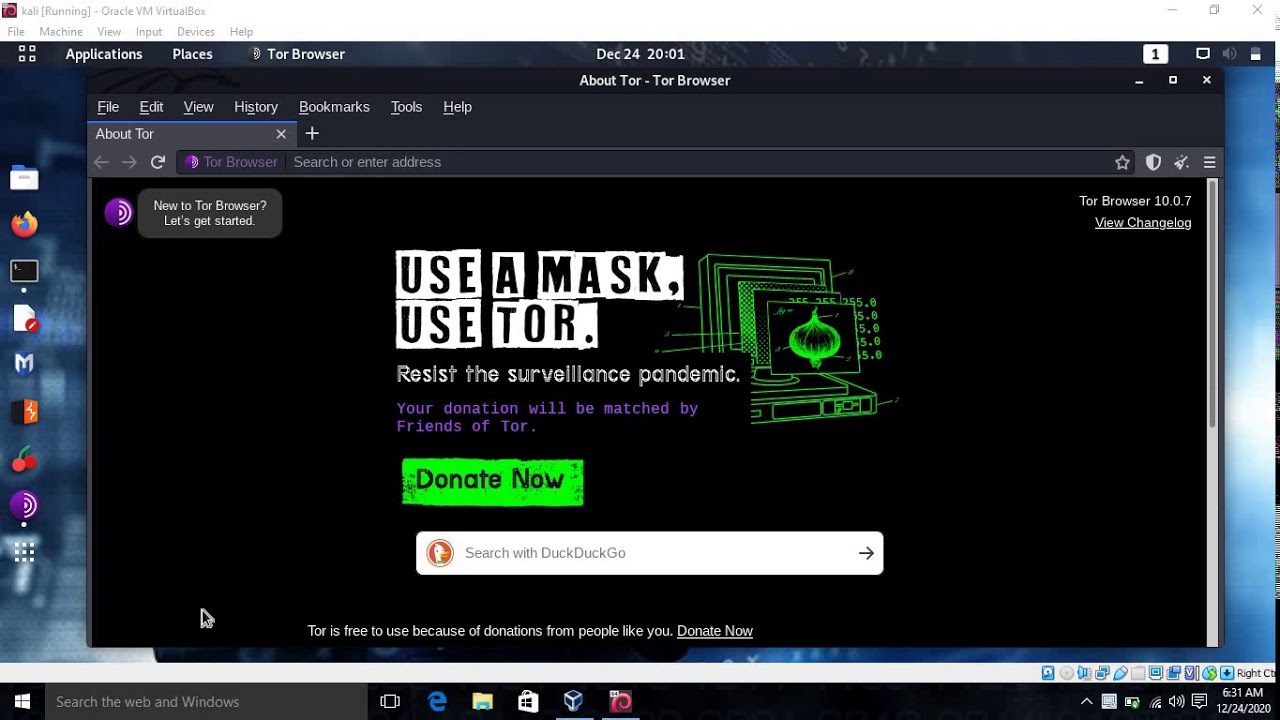The width and height of the screenshot is (1280, 720).
Task: Open the Kali activities grid icon
Action: click(x=27, y=54)
